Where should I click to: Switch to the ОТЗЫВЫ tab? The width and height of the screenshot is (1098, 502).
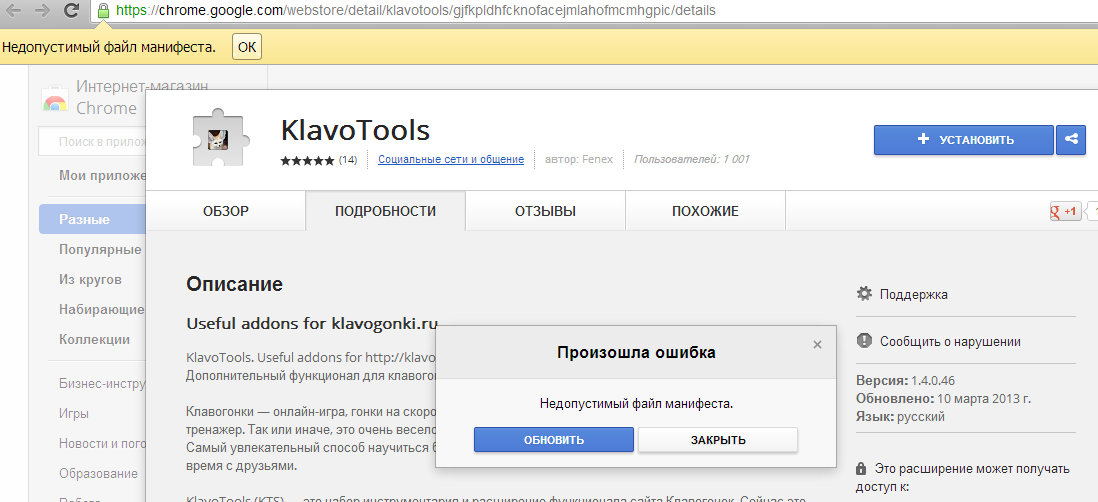coord(545,211)
